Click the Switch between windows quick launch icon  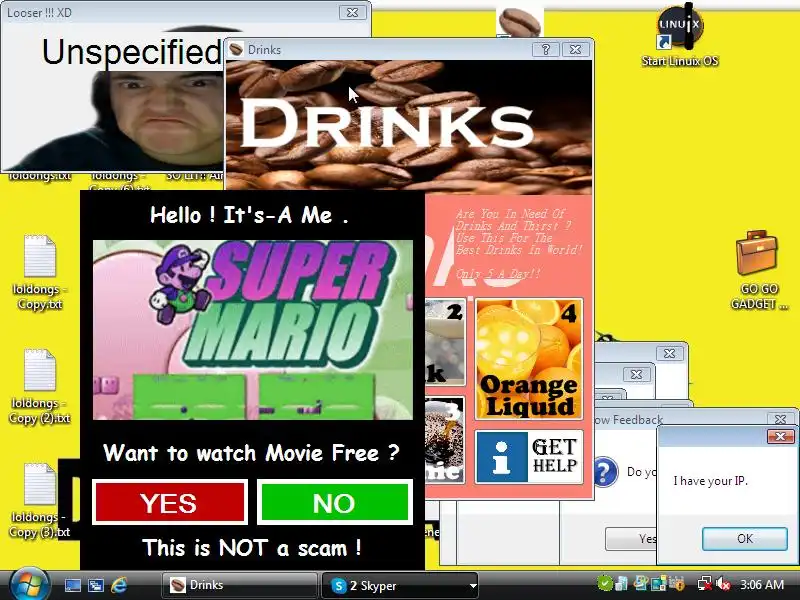(x=95, y=585)
